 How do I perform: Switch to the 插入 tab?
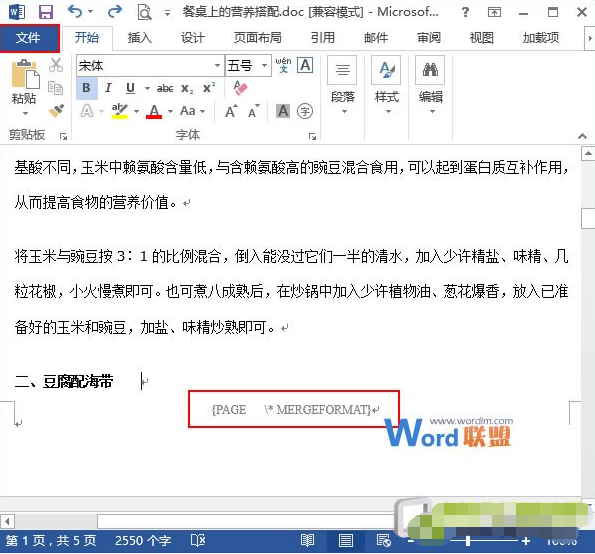(x=140, y=38)
